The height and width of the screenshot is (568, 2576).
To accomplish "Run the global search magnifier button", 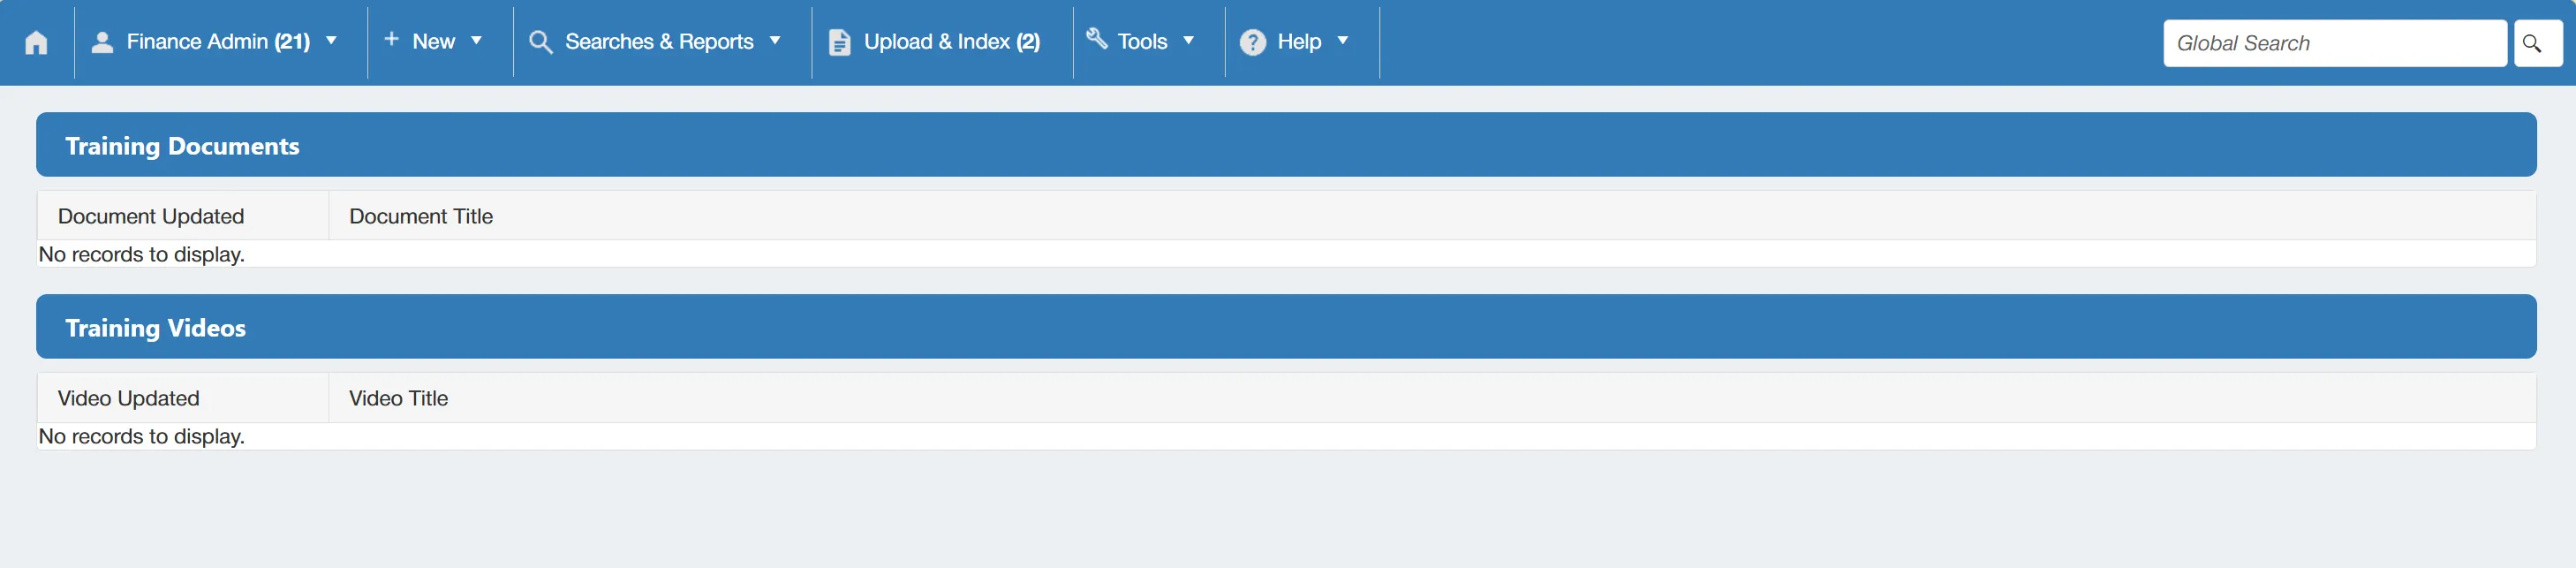I will 2538,43.
